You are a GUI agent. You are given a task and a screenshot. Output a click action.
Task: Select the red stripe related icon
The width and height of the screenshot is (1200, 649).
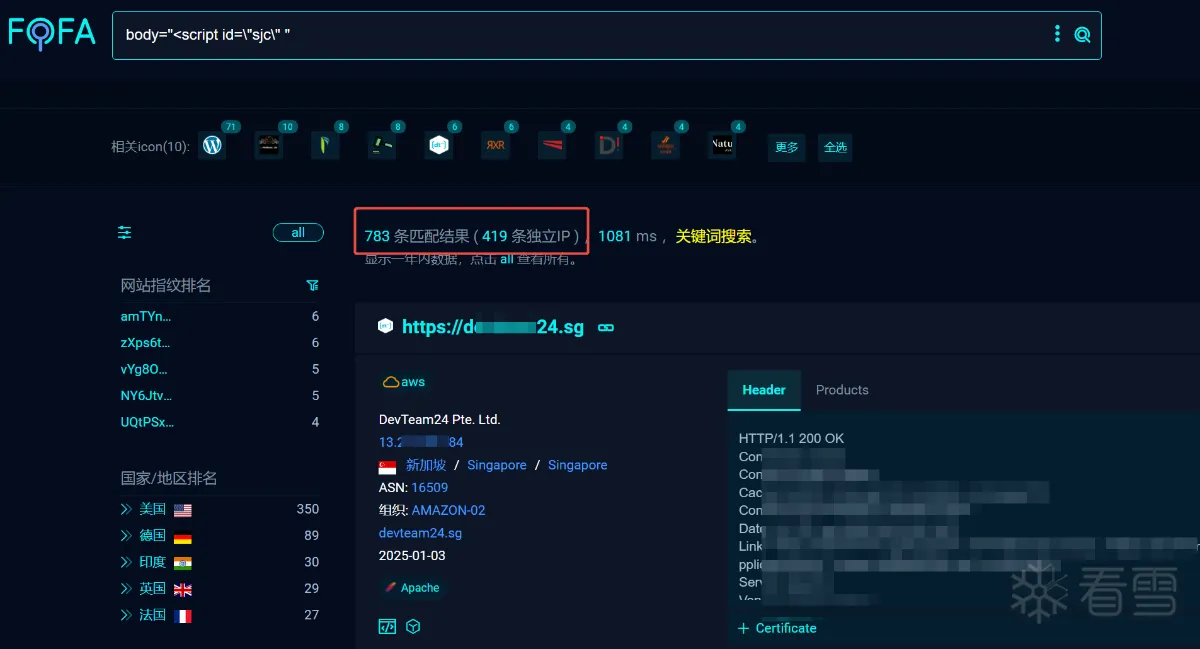551,146
